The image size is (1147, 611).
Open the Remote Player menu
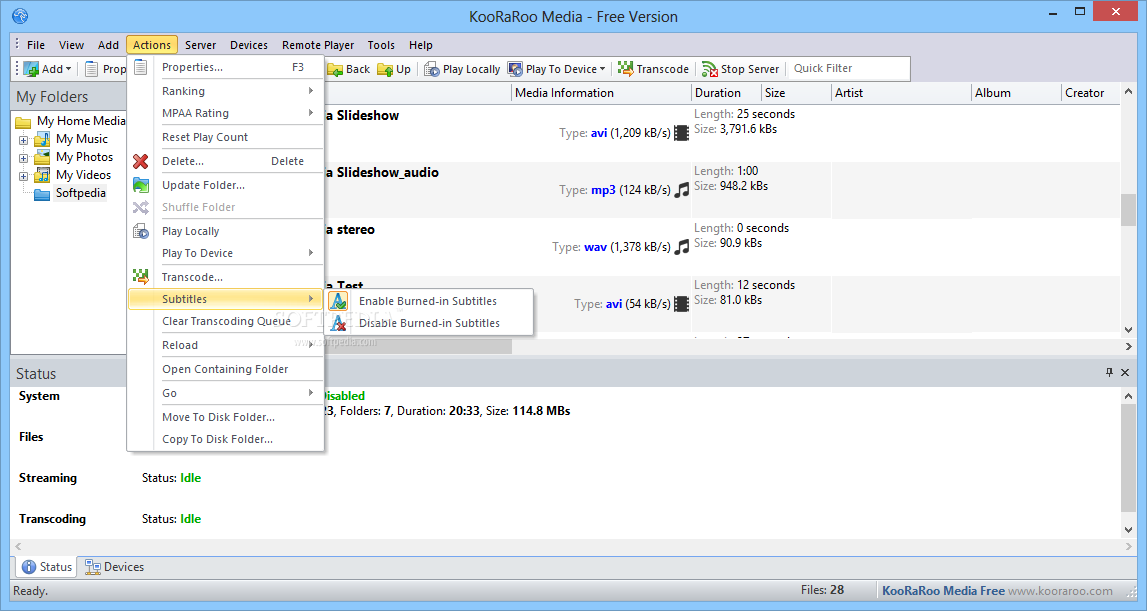tap(318, 45)
